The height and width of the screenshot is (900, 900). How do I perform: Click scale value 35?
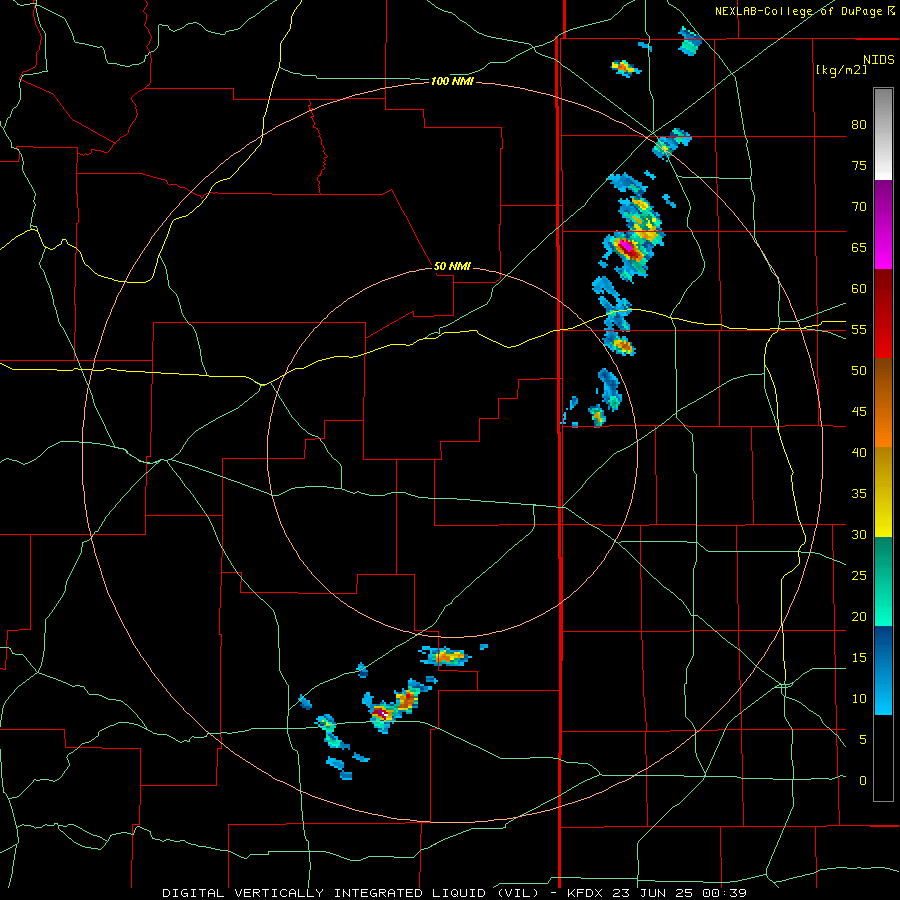coord(859,494)
